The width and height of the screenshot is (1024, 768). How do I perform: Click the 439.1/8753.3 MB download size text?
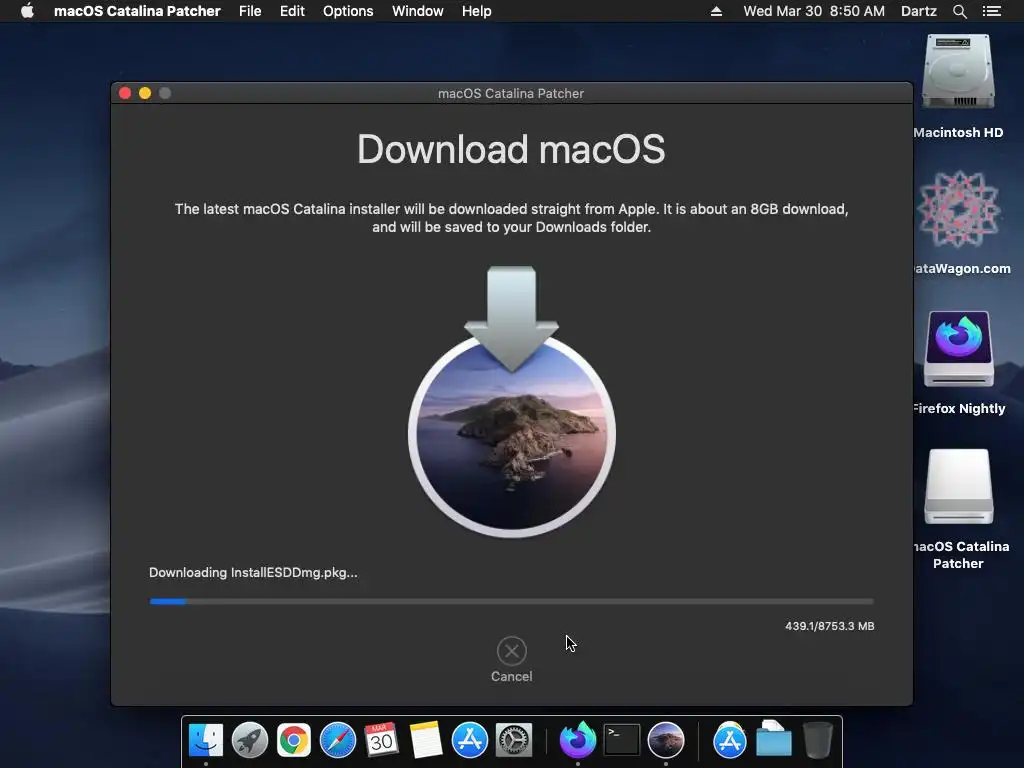click(829, 626)
